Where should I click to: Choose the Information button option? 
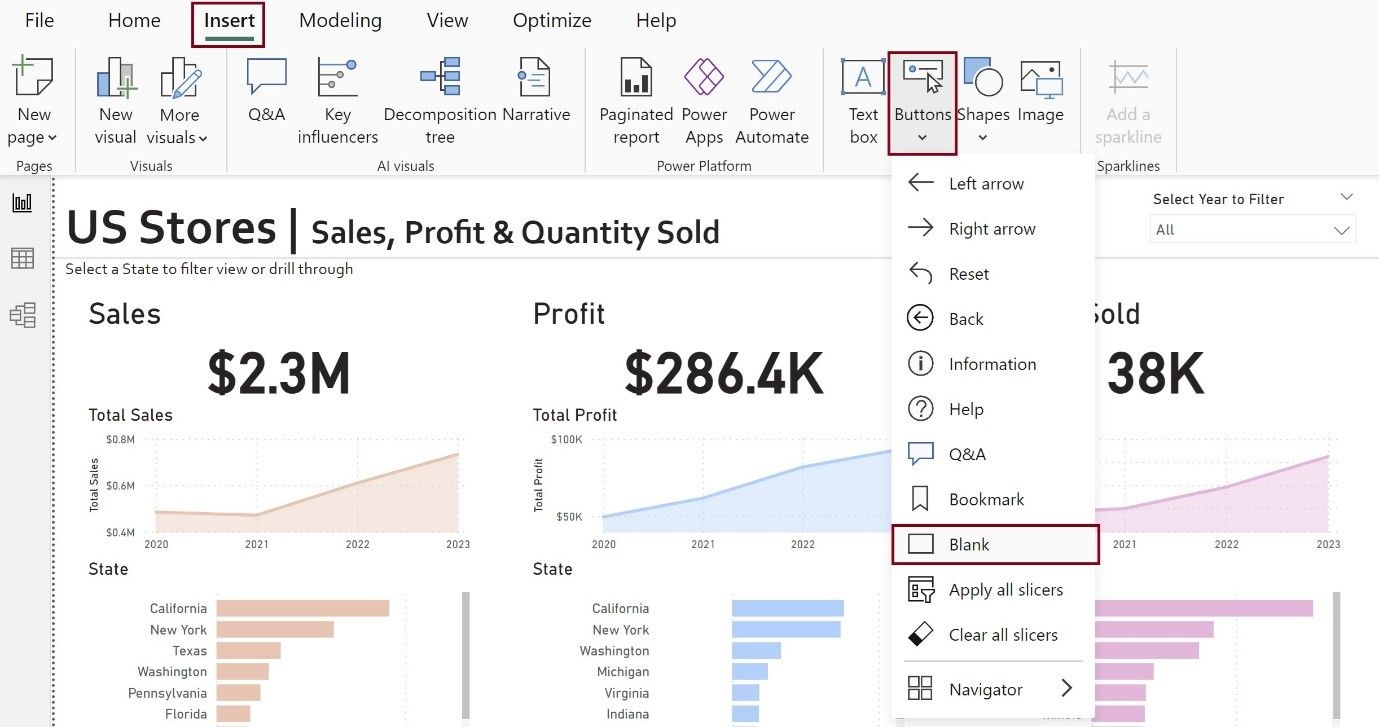click(994, 364)
